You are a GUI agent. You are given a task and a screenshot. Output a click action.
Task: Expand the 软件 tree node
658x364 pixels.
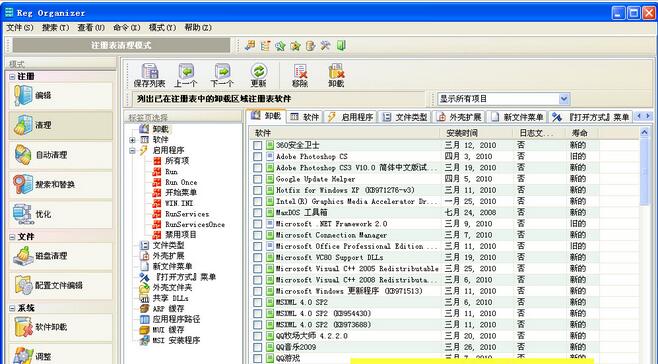(x=133, y=140)
